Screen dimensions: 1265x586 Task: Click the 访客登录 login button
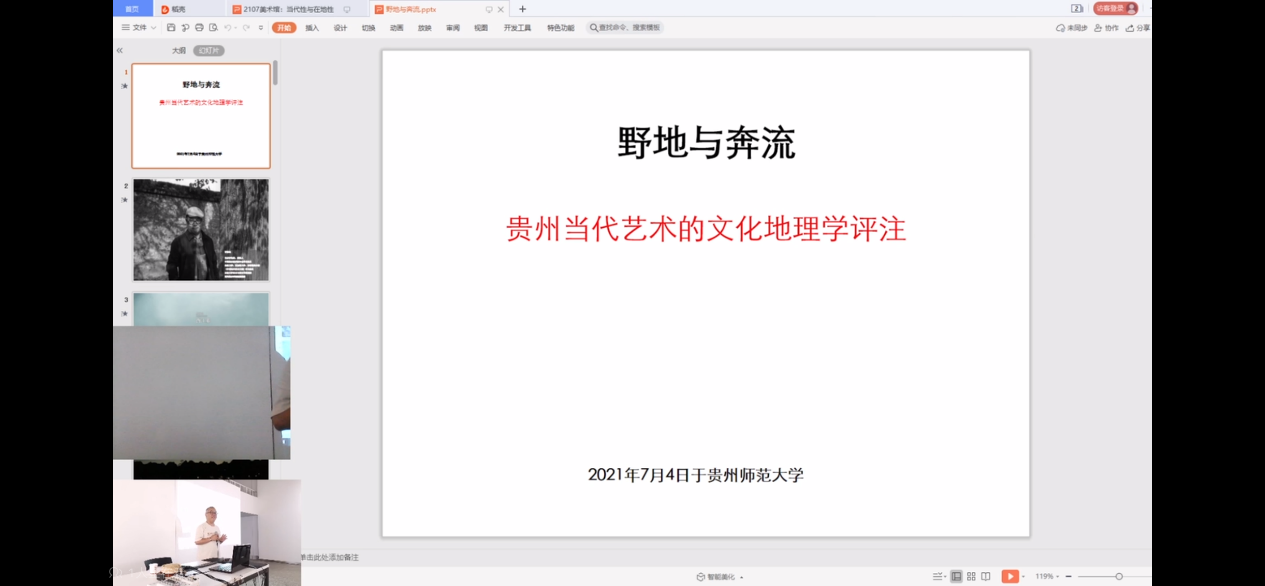click(x=1114, y=8)
